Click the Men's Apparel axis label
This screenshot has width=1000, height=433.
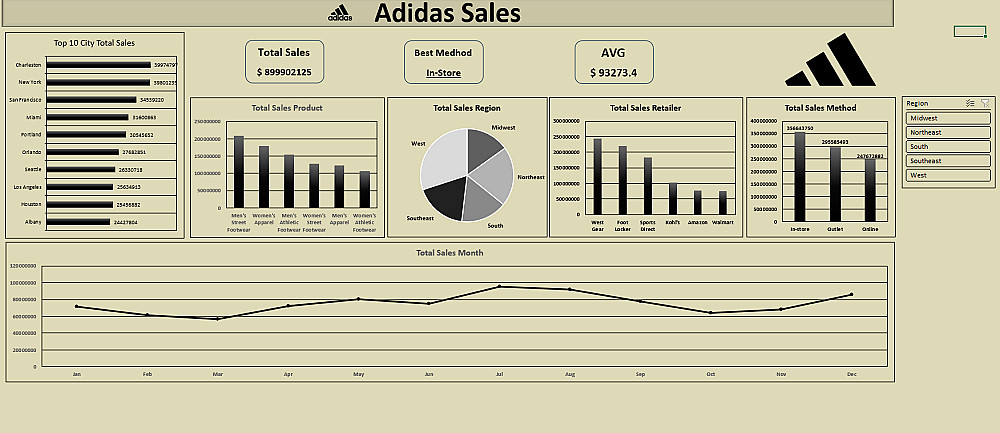339,219
